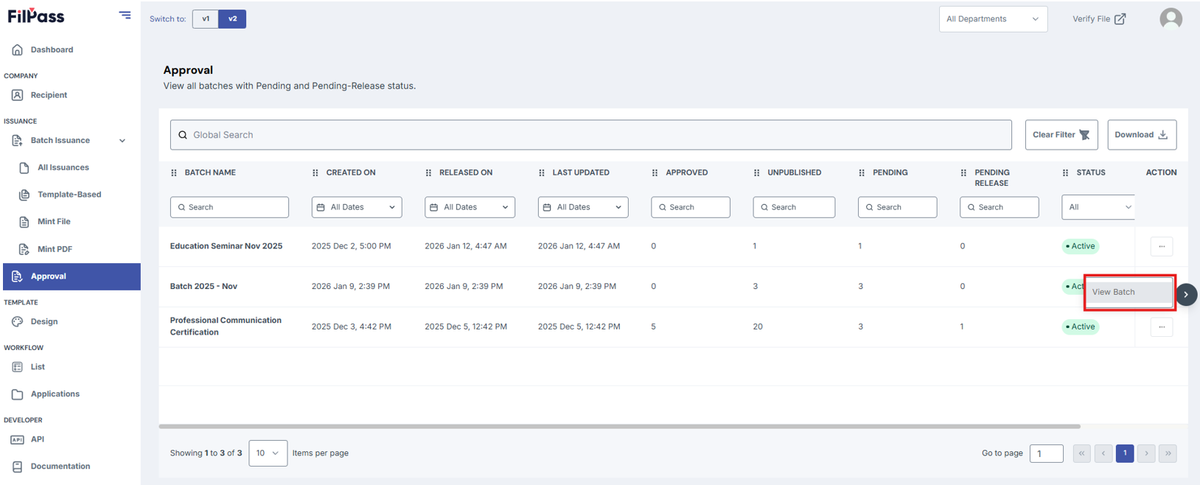
Task: Click the Created On column drag handle
Action: pos(316,173)
